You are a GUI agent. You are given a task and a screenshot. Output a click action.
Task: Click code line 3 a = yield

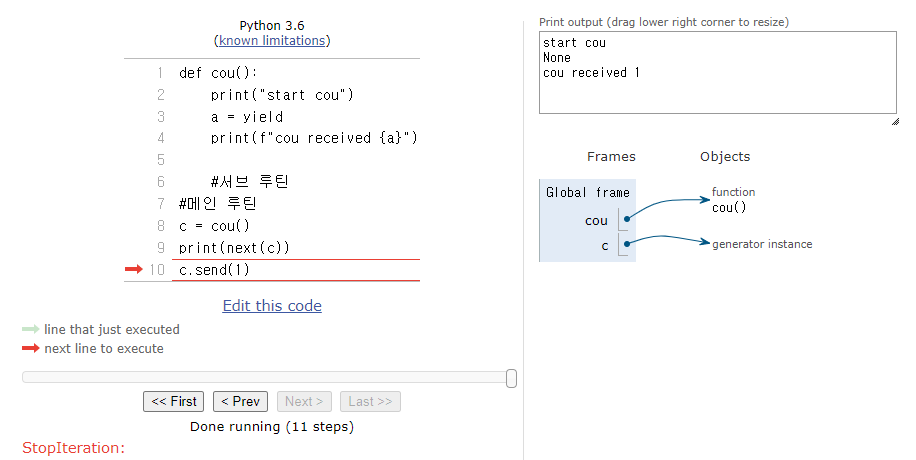(x=247, y=117)
